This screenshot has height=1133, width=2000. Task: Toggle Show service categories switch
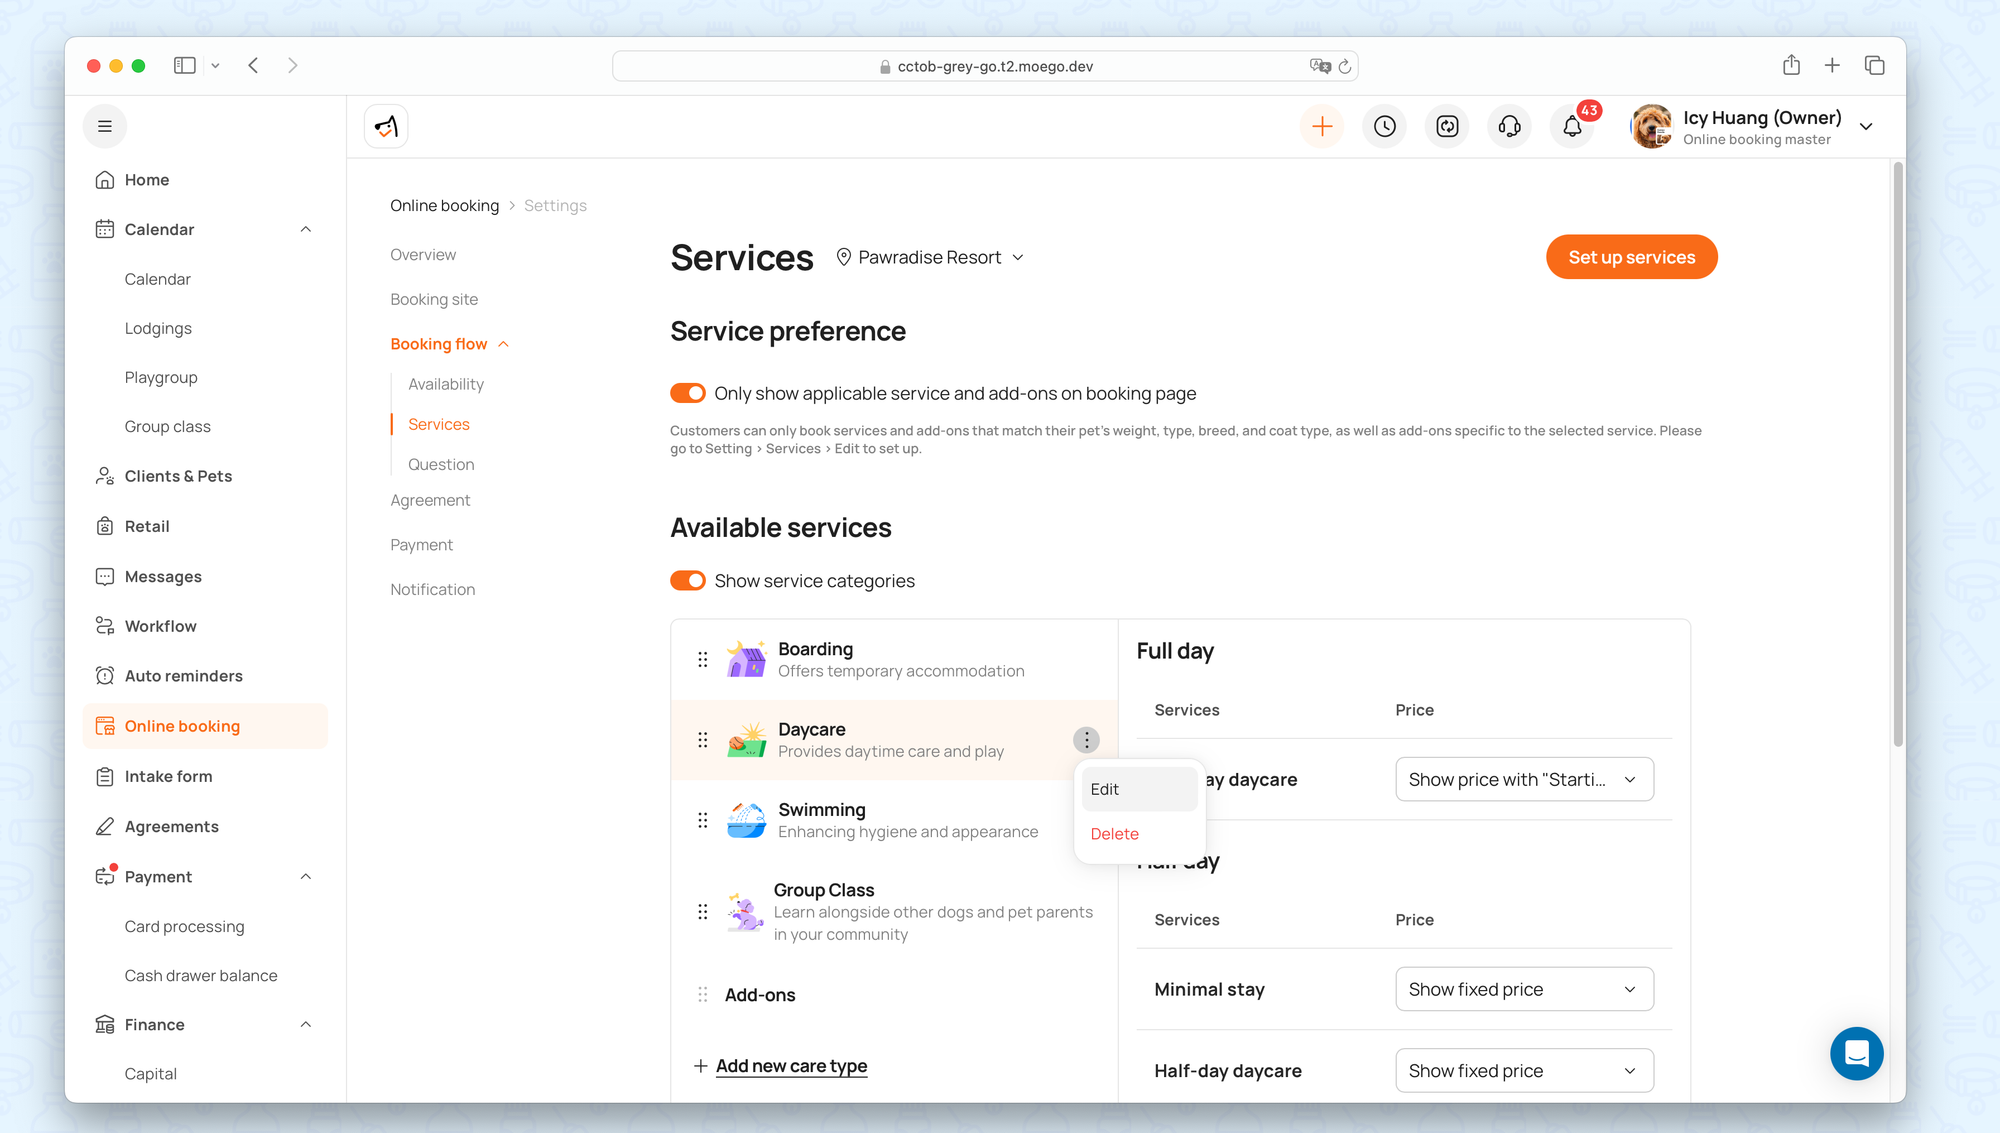(688, 581)
